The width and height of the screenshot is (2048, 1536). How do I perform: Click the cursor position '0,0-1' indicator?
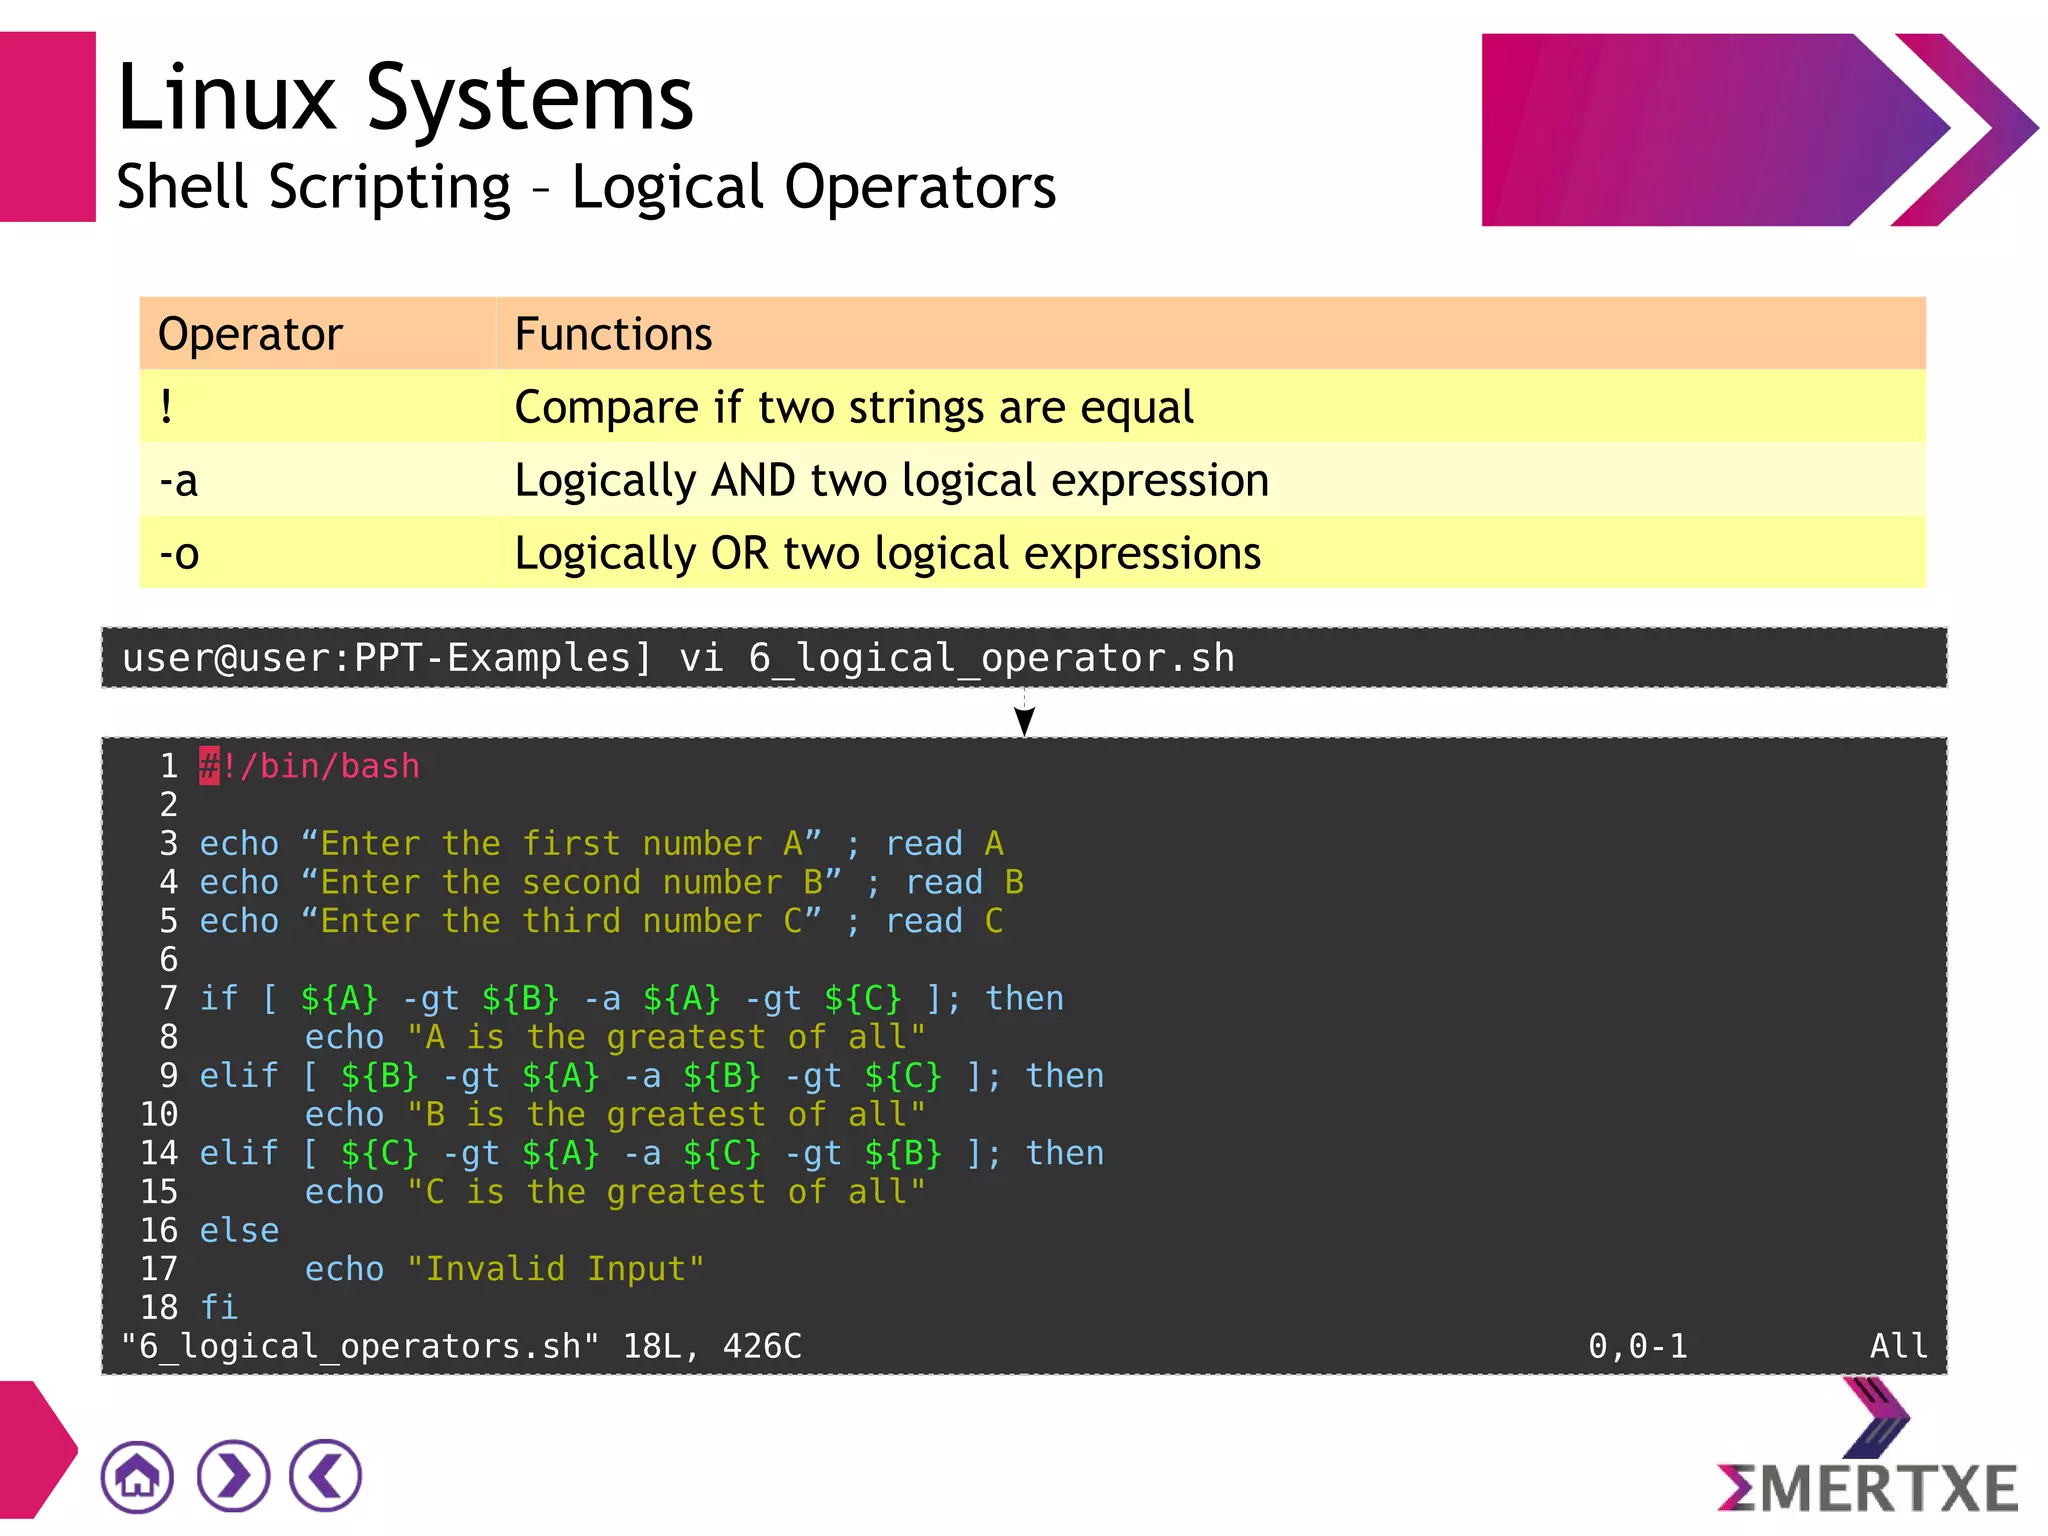[1638, 1346]
